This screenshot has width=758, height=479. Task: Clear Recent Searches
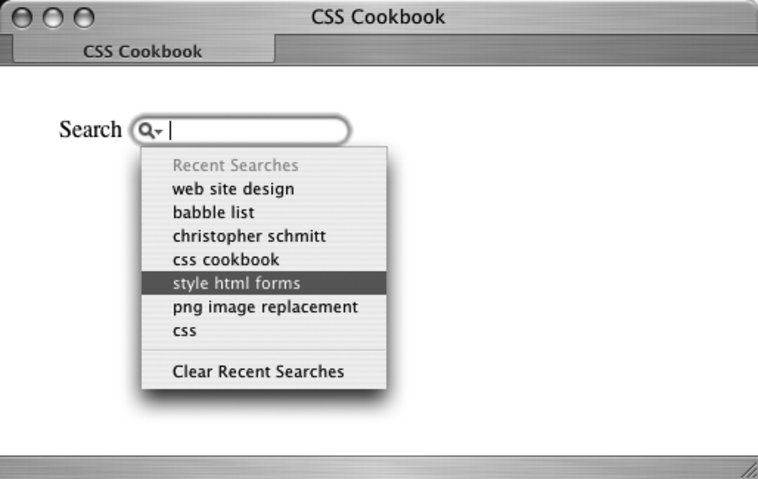pyautogui.click(x=258, y=372)
